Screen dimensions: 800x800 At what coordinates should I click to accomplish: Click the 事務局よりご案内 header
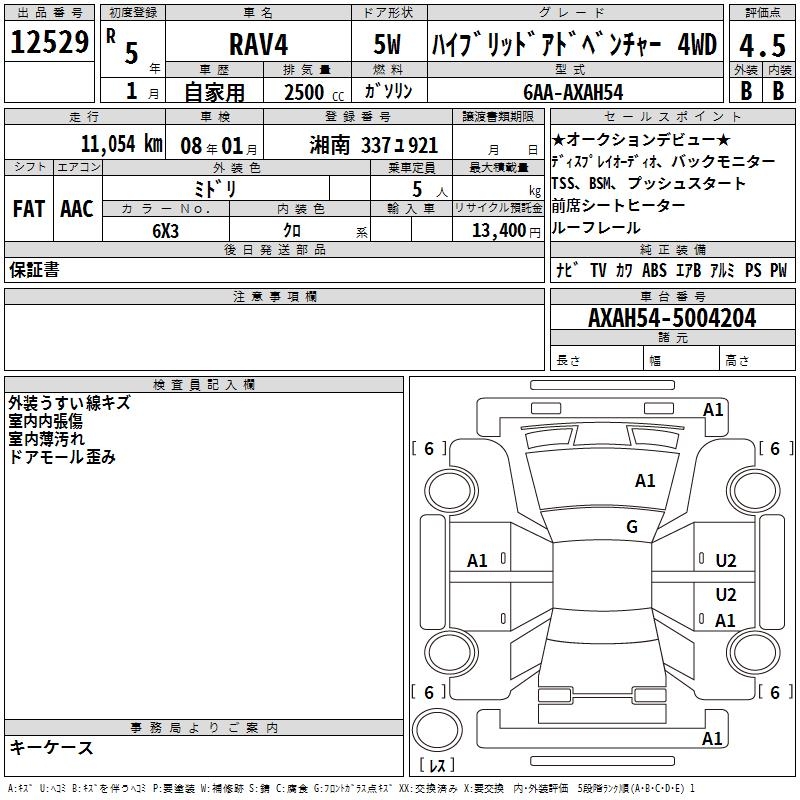pos(204,728)
